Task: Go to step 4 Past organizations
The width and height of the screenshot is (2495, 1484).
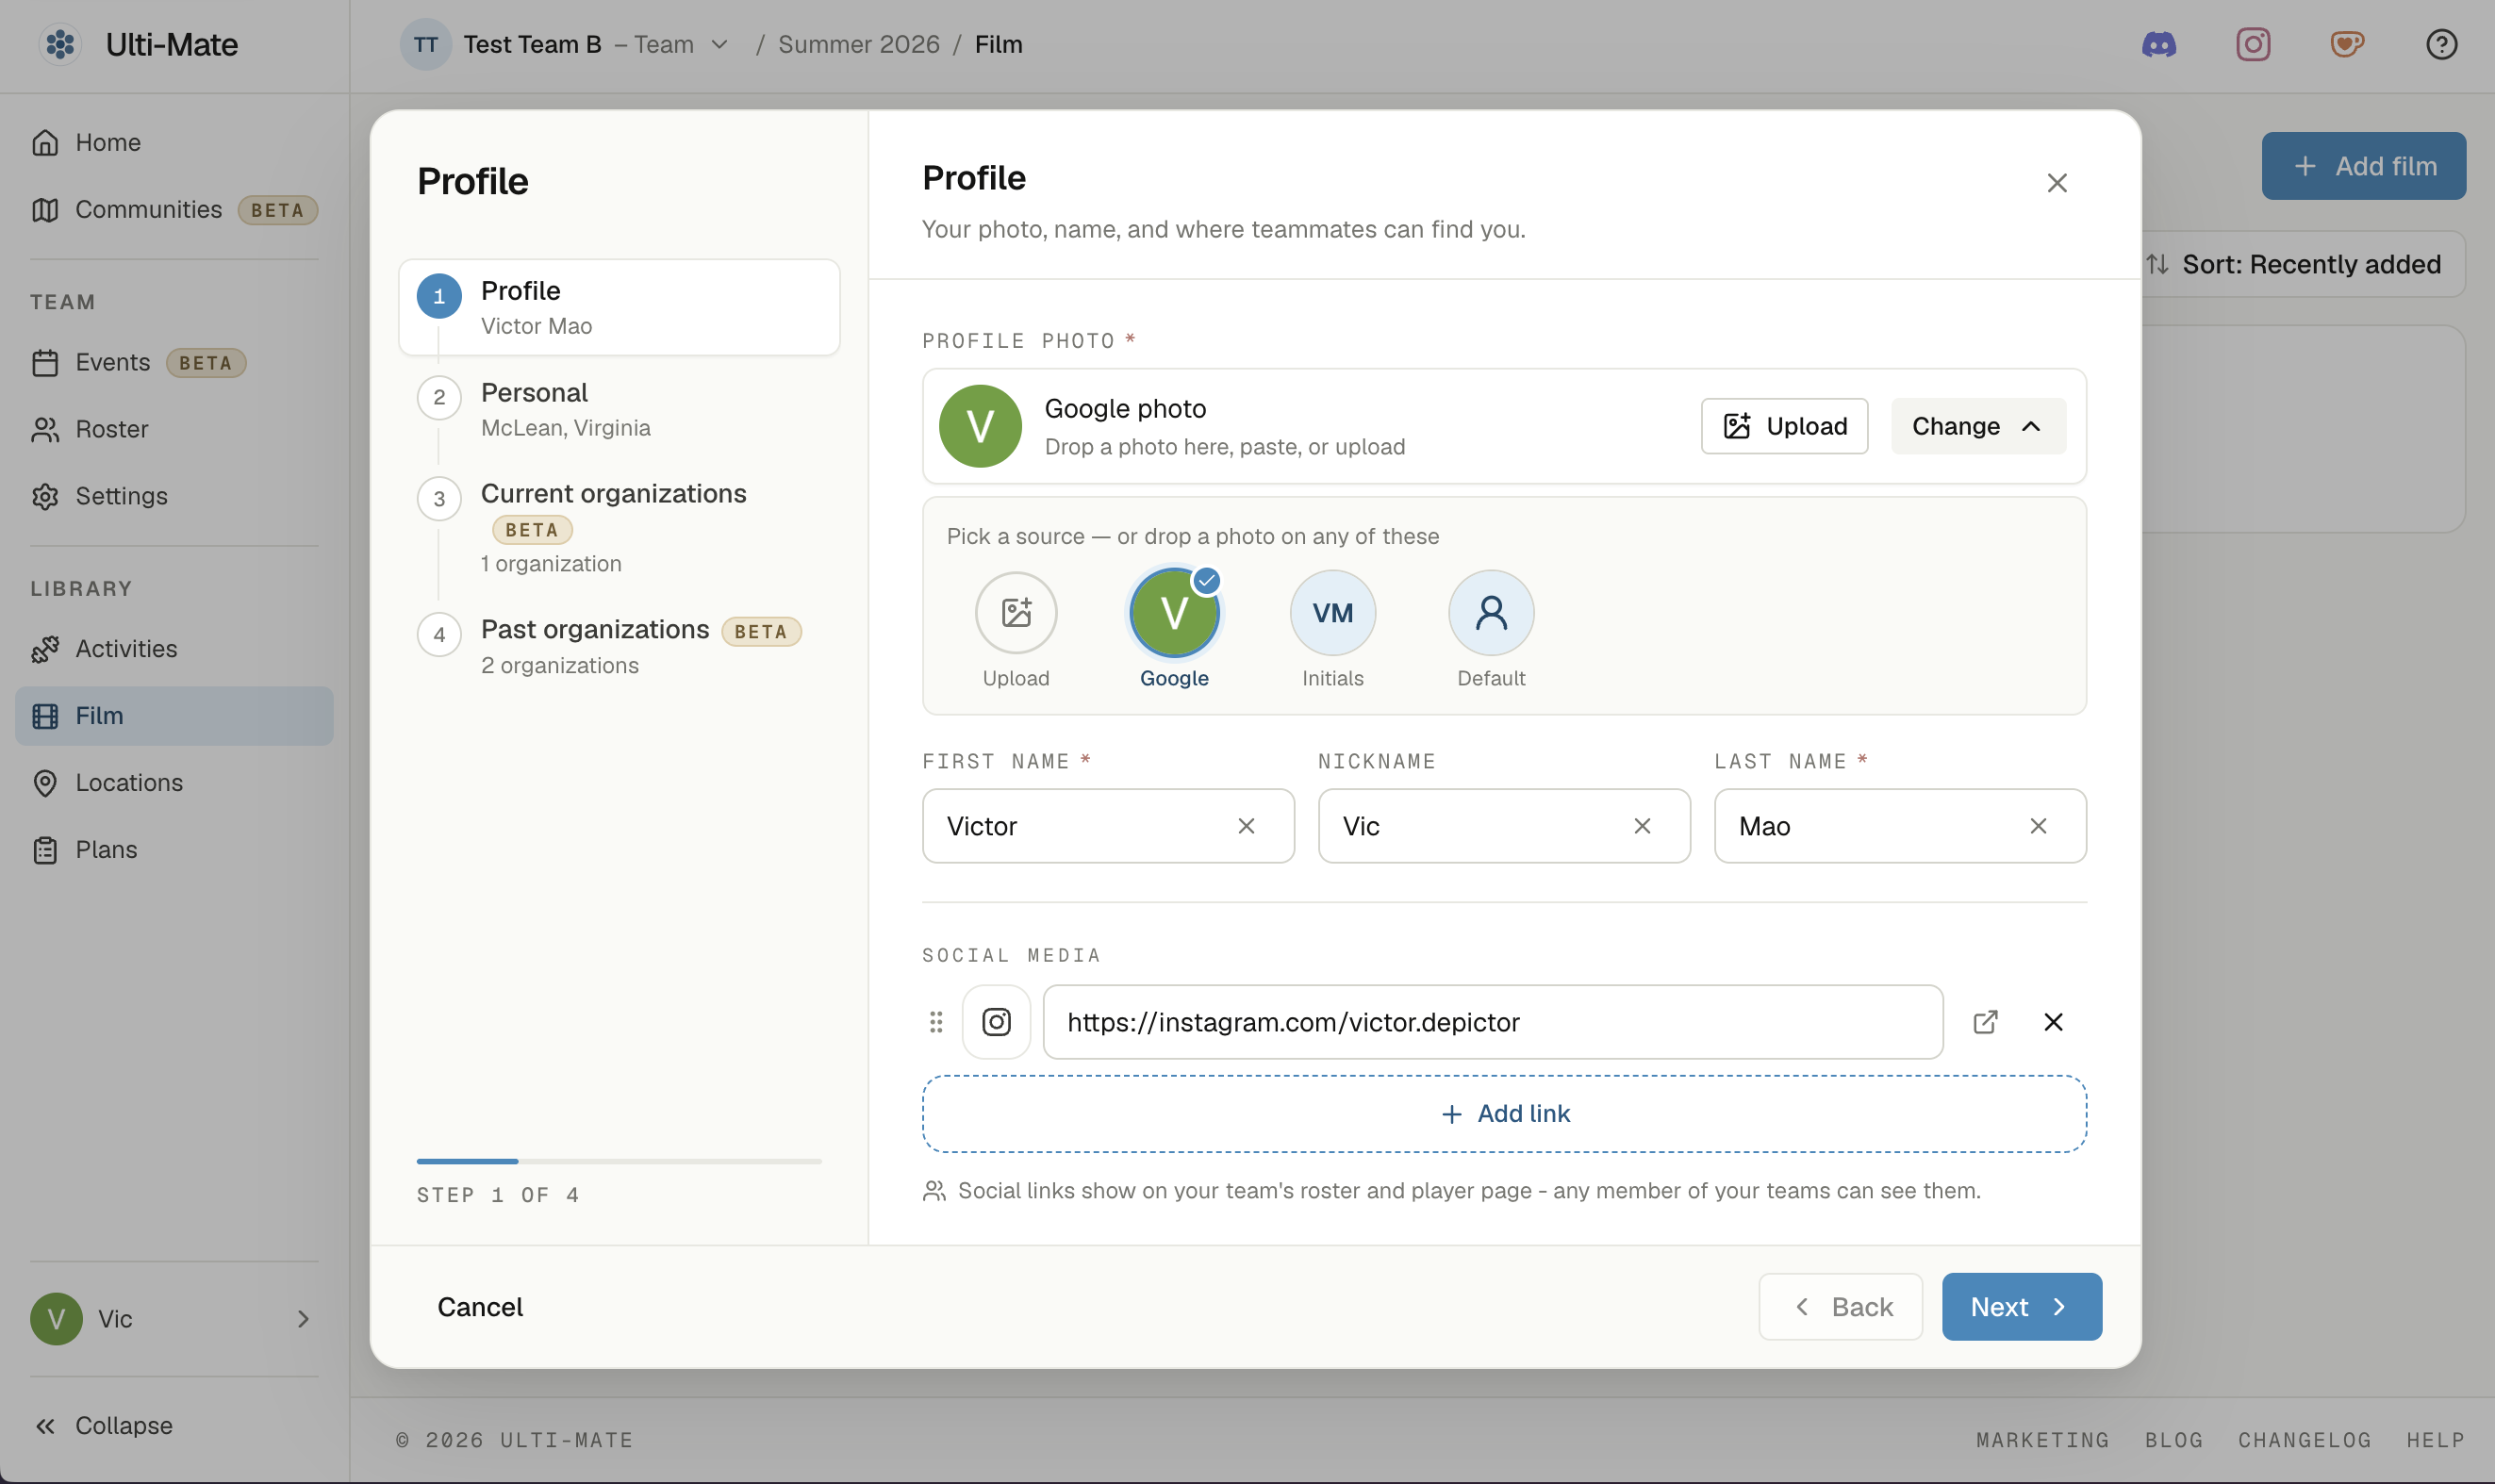Action: pos(619,647)
